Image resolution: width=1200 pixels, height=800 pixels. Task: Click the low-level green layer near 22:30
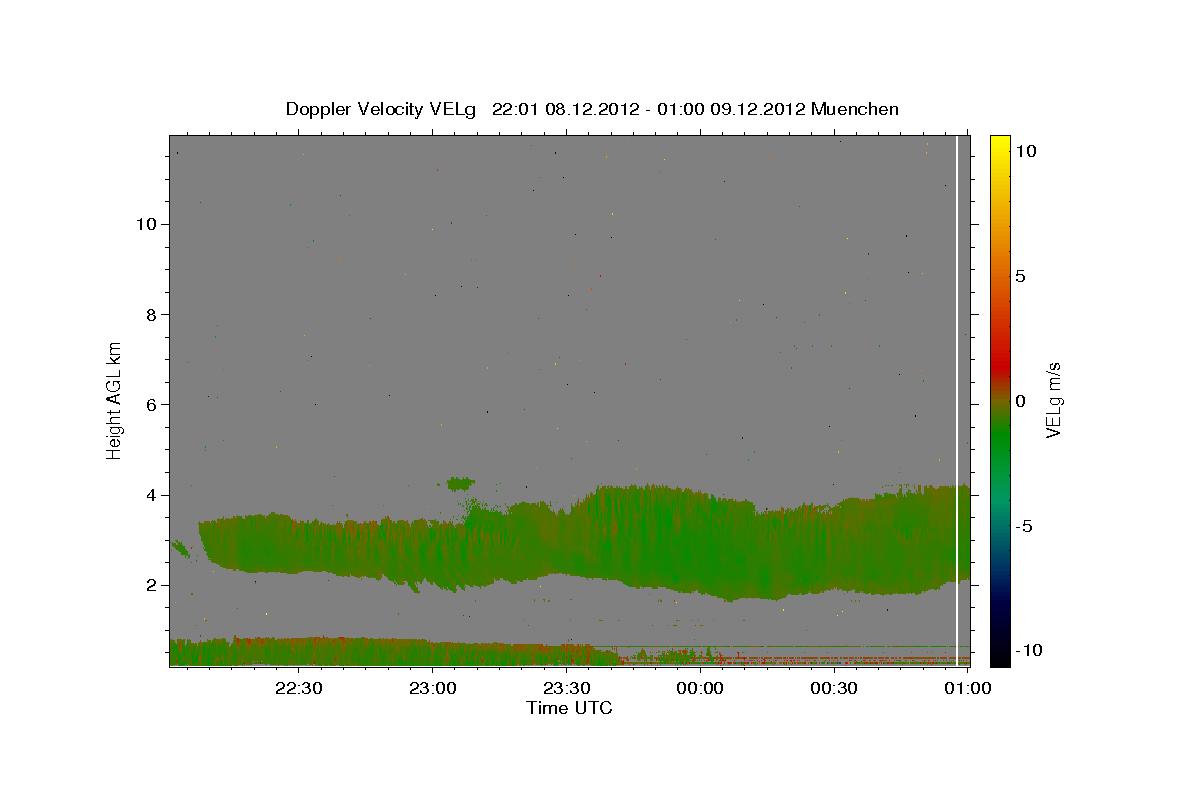(299, 651)
